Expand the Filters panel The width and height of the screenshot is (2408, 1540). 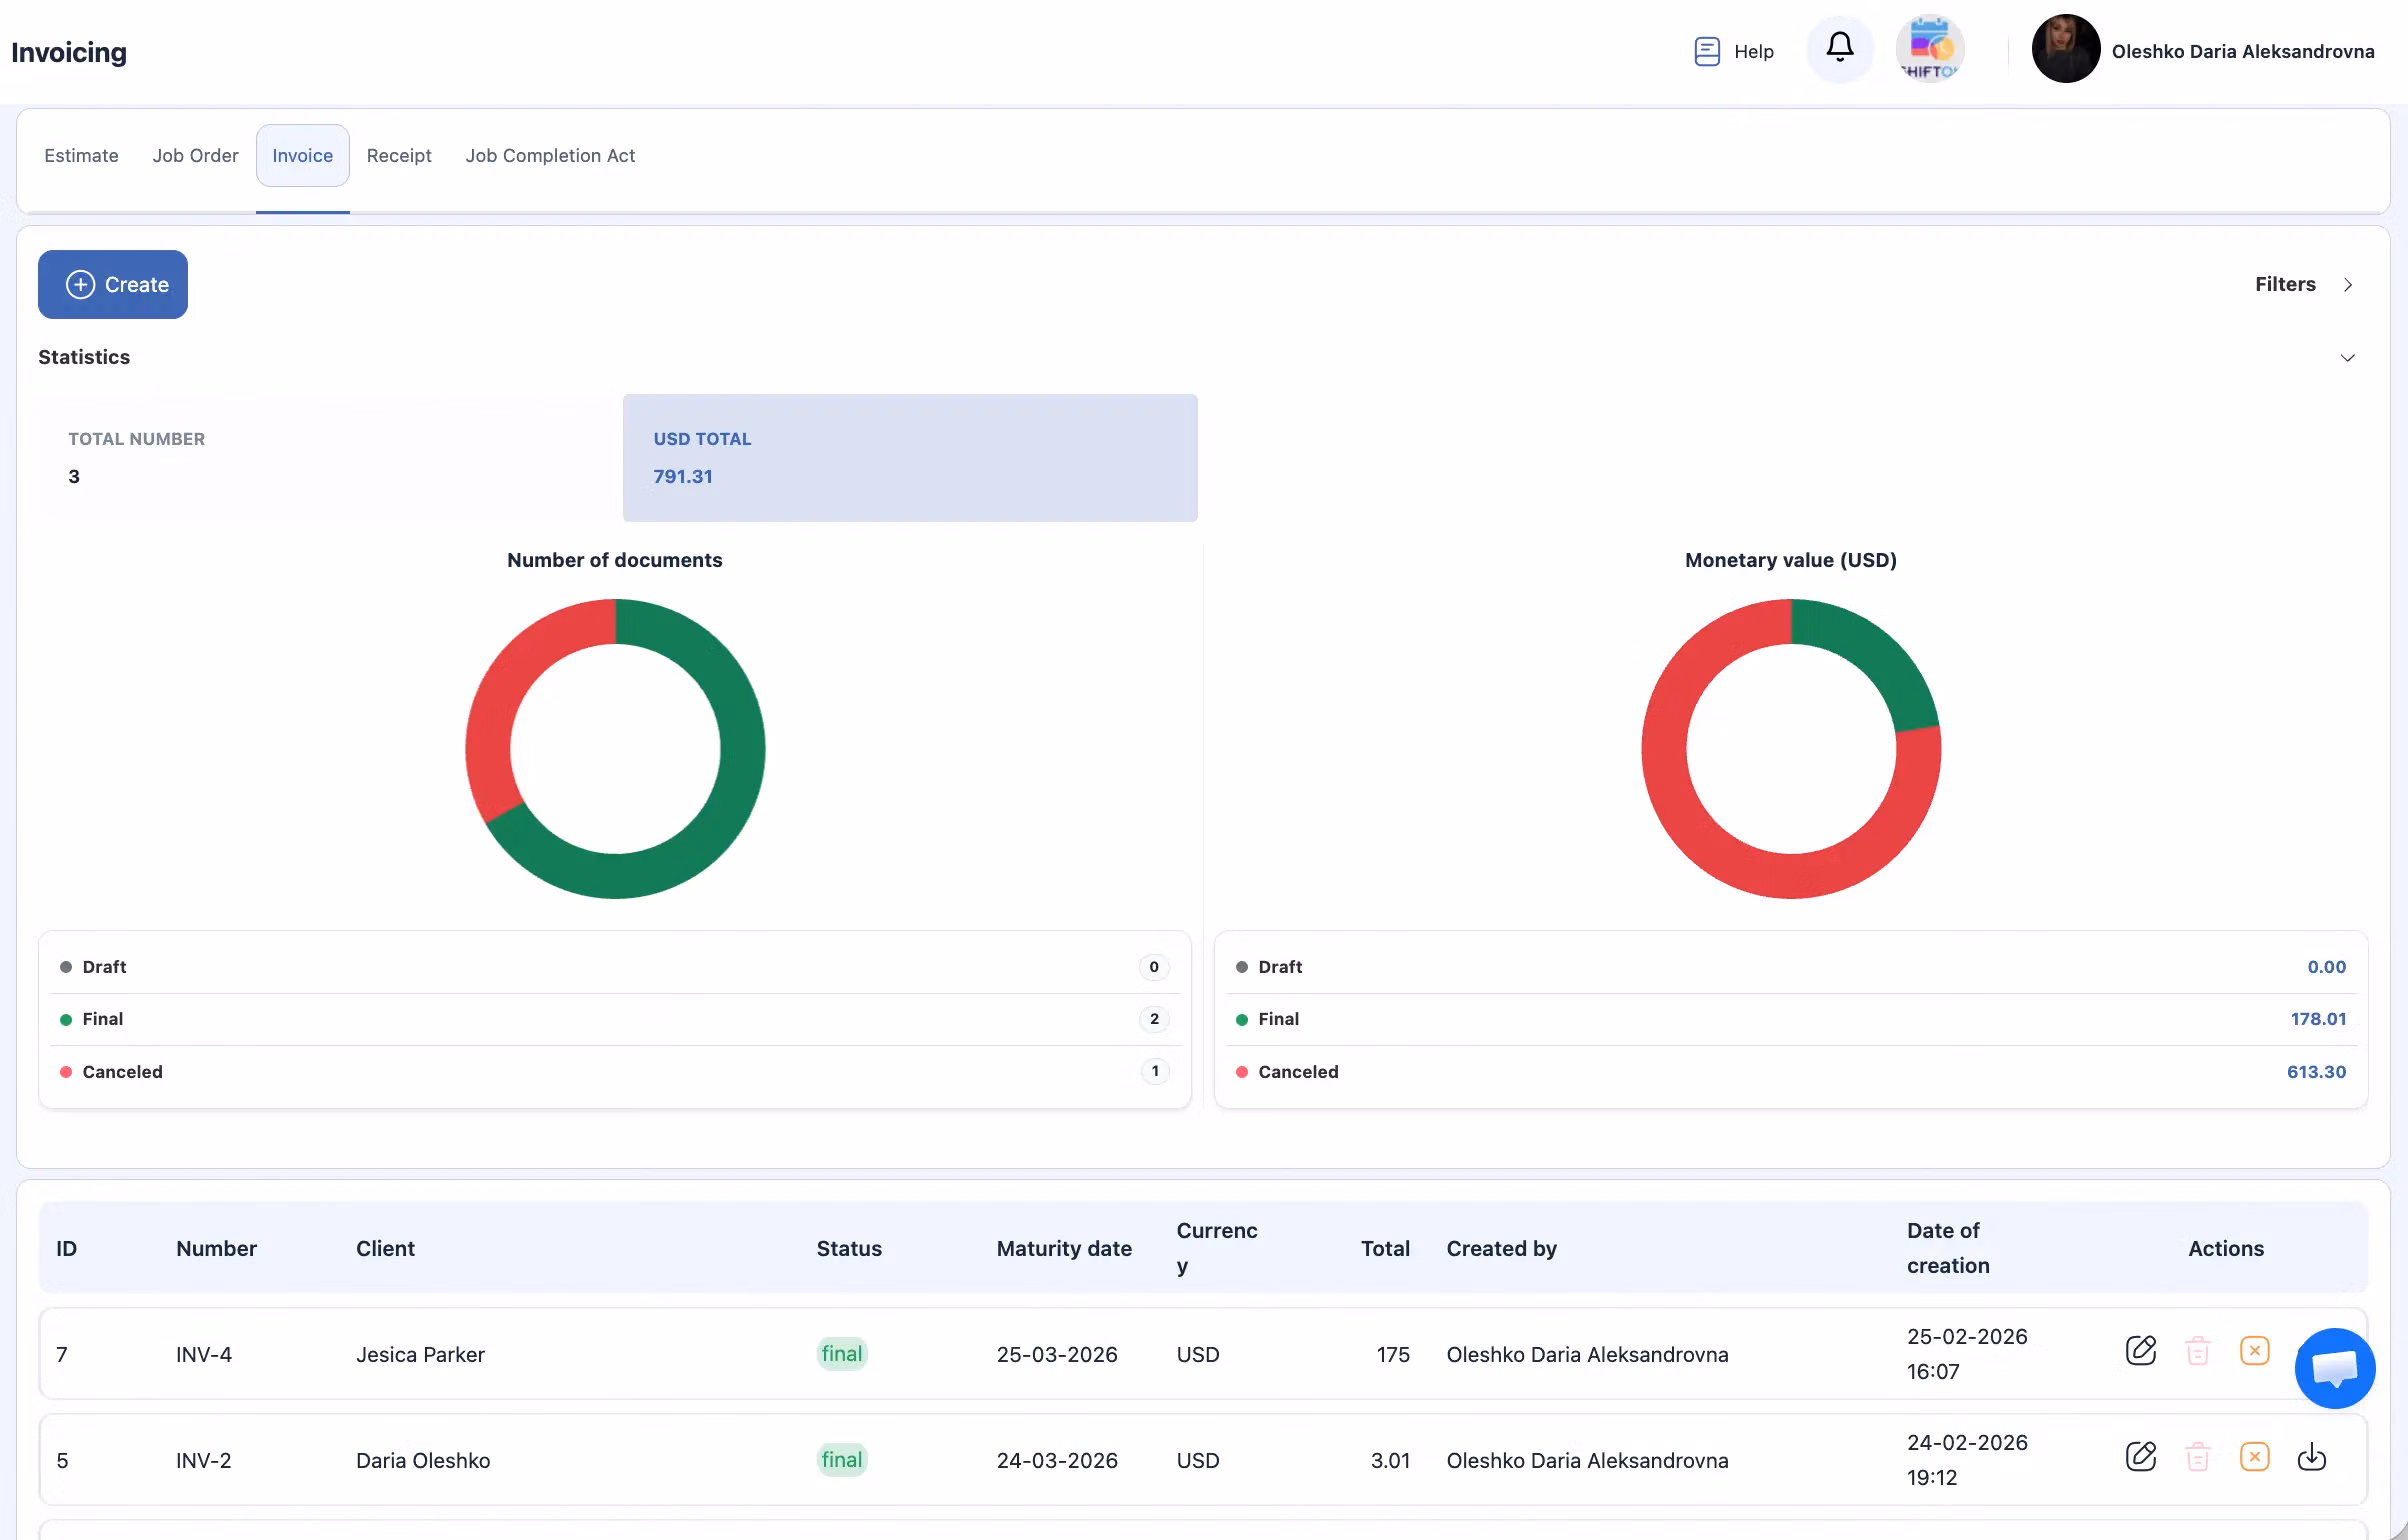pos(2285,284)
